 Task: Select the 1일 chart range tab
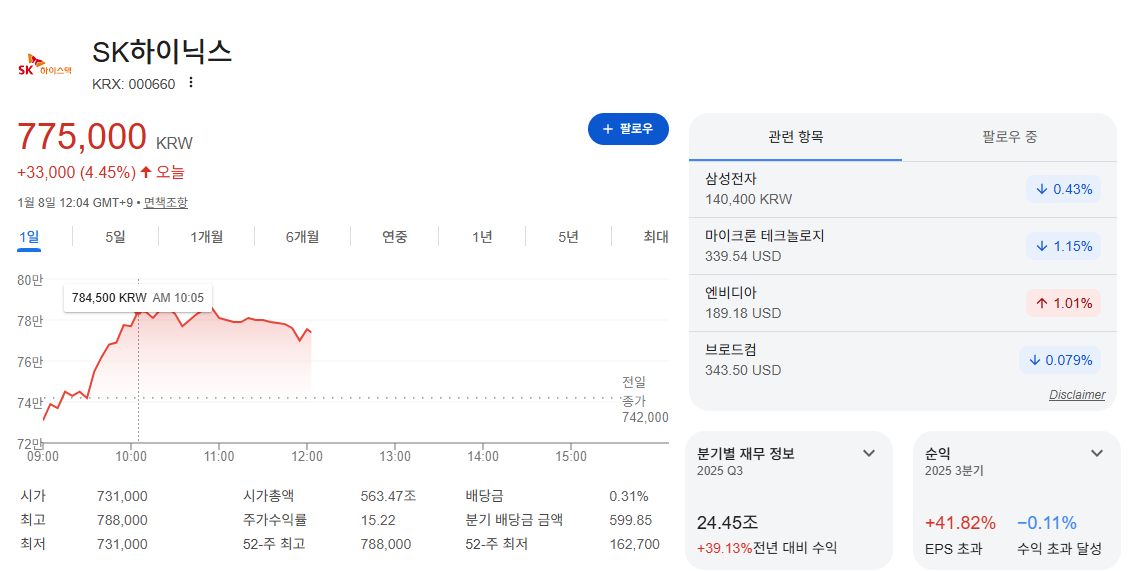coord(29,237)
